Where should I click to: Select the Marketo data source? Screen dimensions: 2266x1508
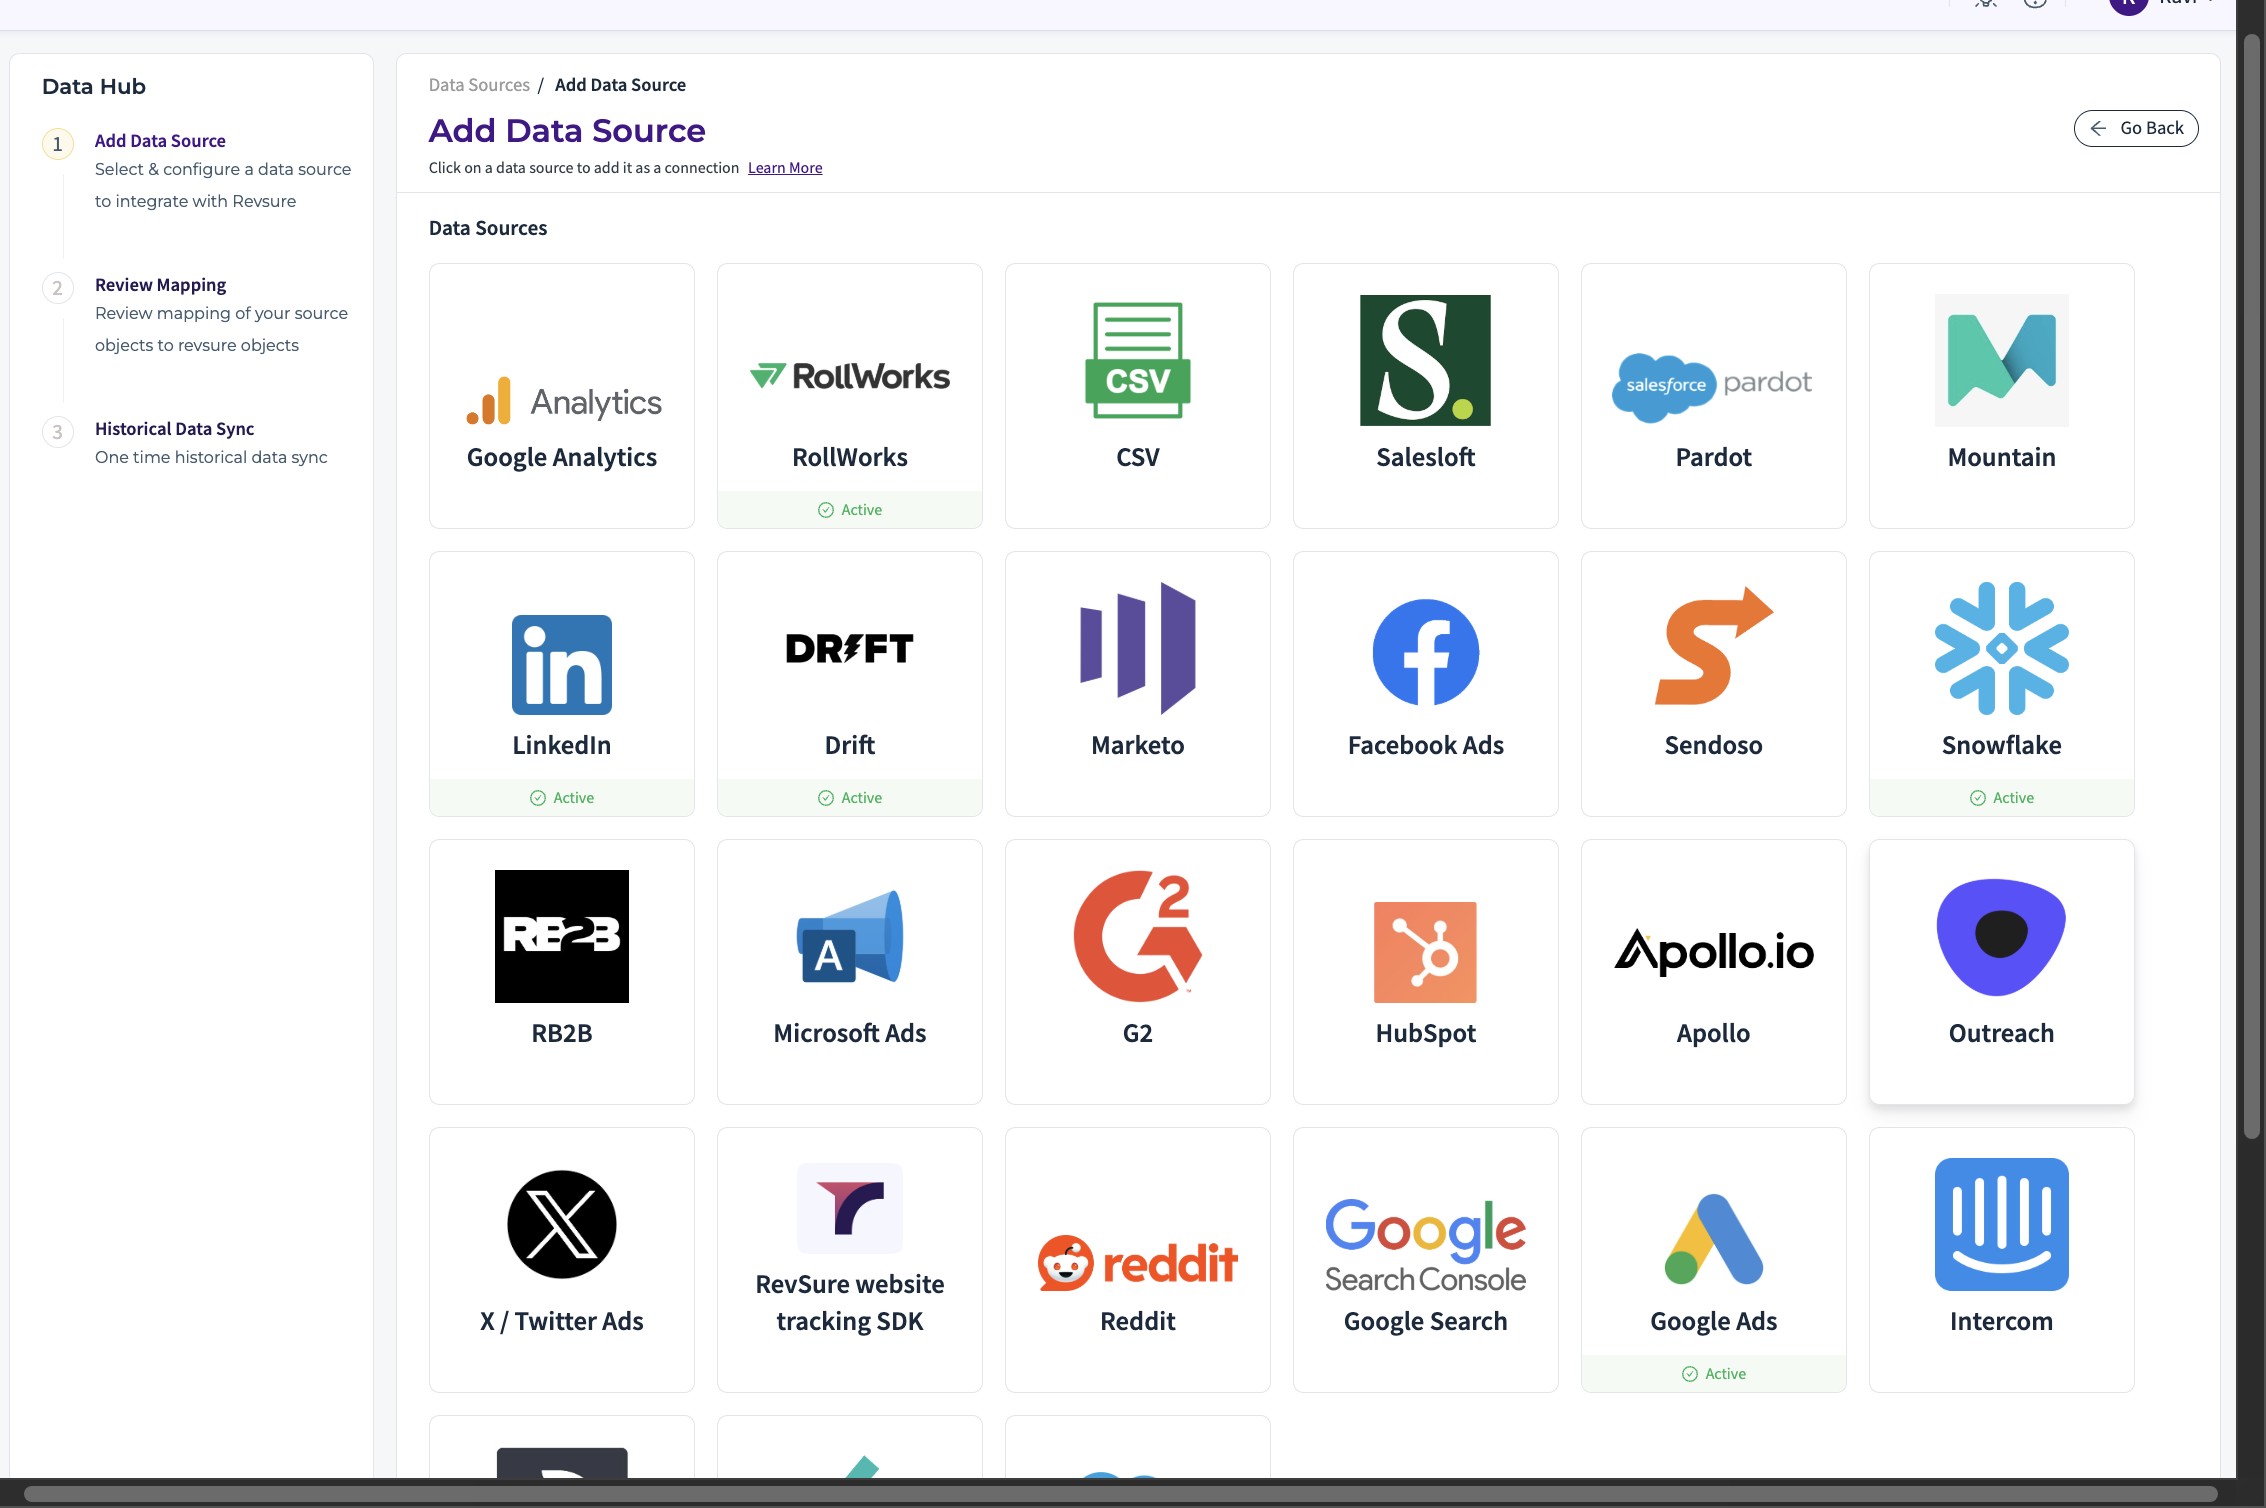(1137, 684)
